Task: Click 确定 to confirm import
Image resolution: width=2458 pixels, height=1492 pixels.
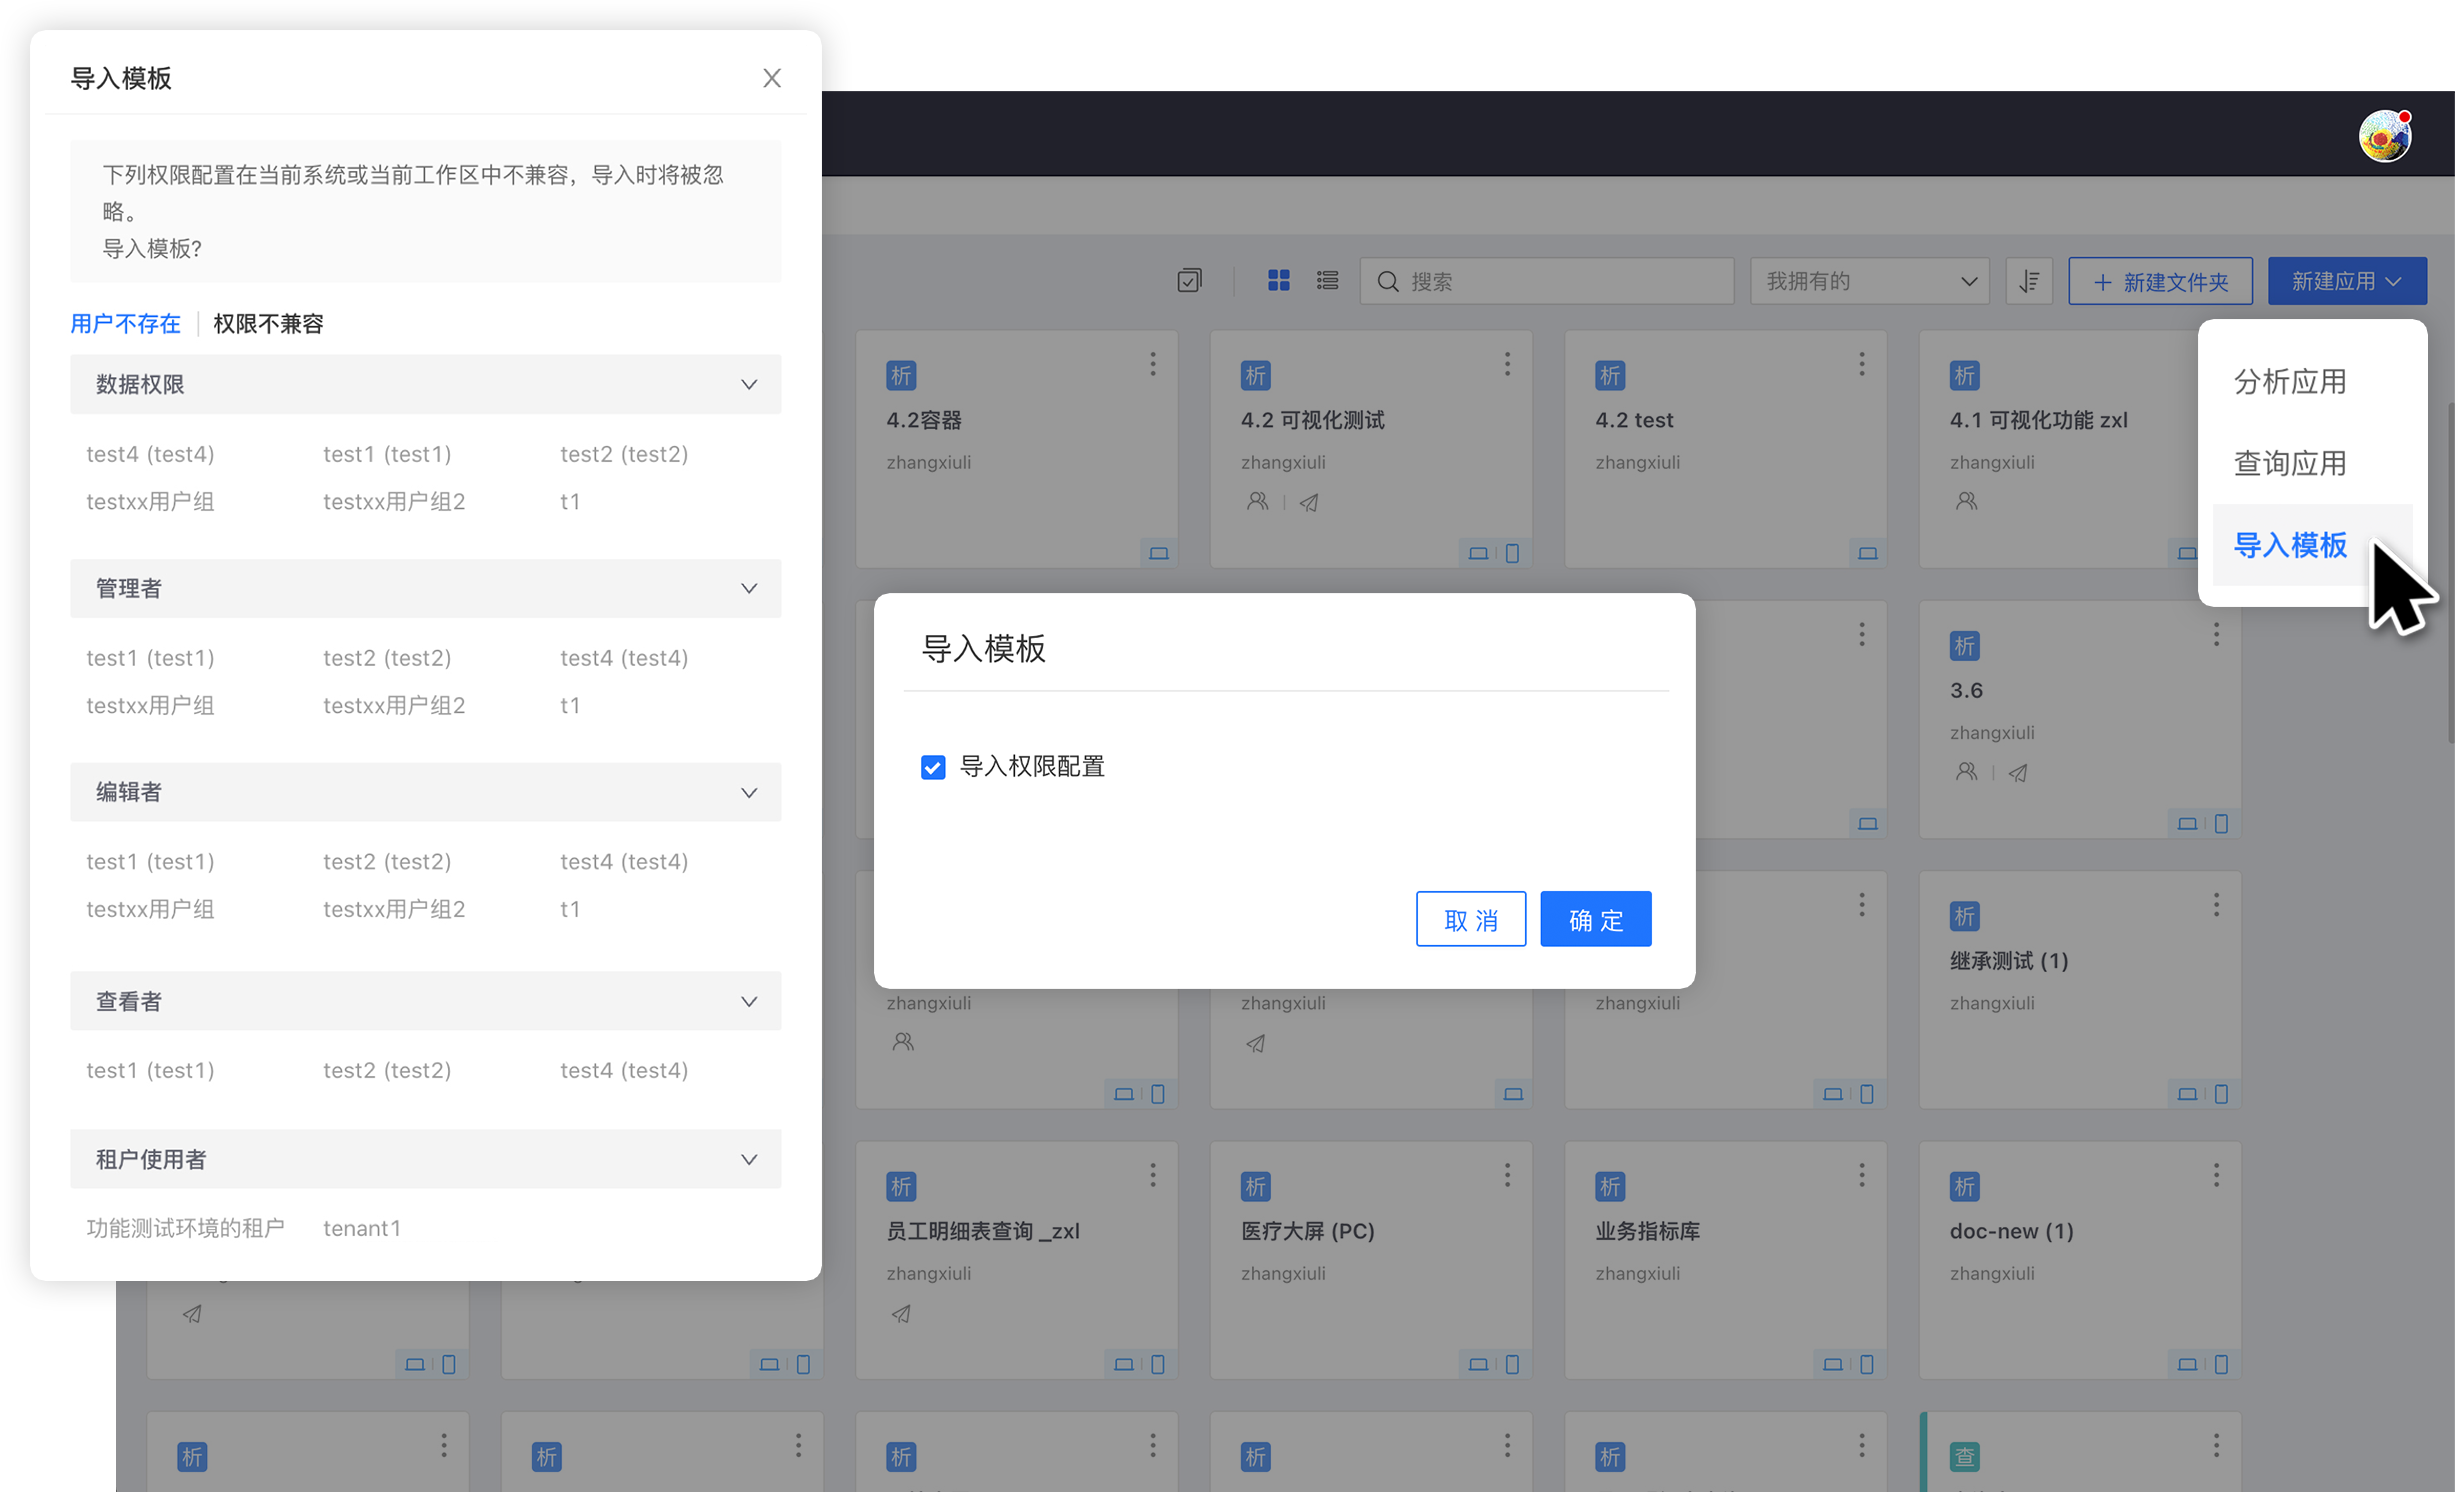Action: 1592,918
